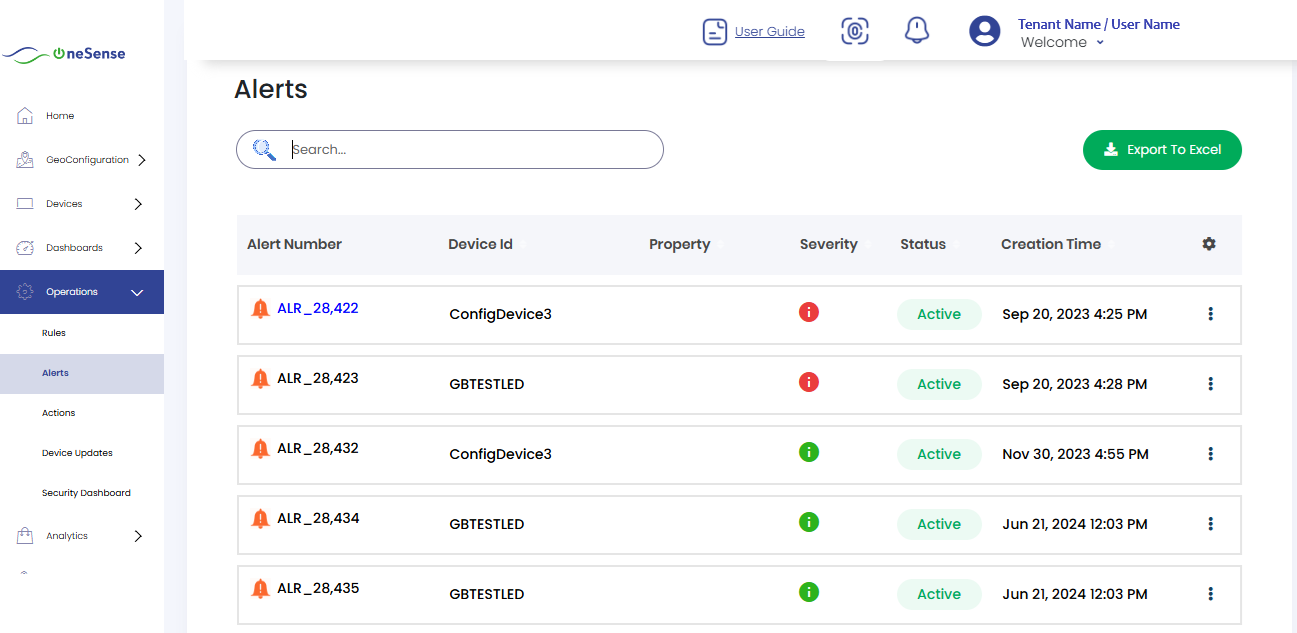1297x633 pixels.
Task: Go to Rules in Operations menu
Action: tap(54, 333)
